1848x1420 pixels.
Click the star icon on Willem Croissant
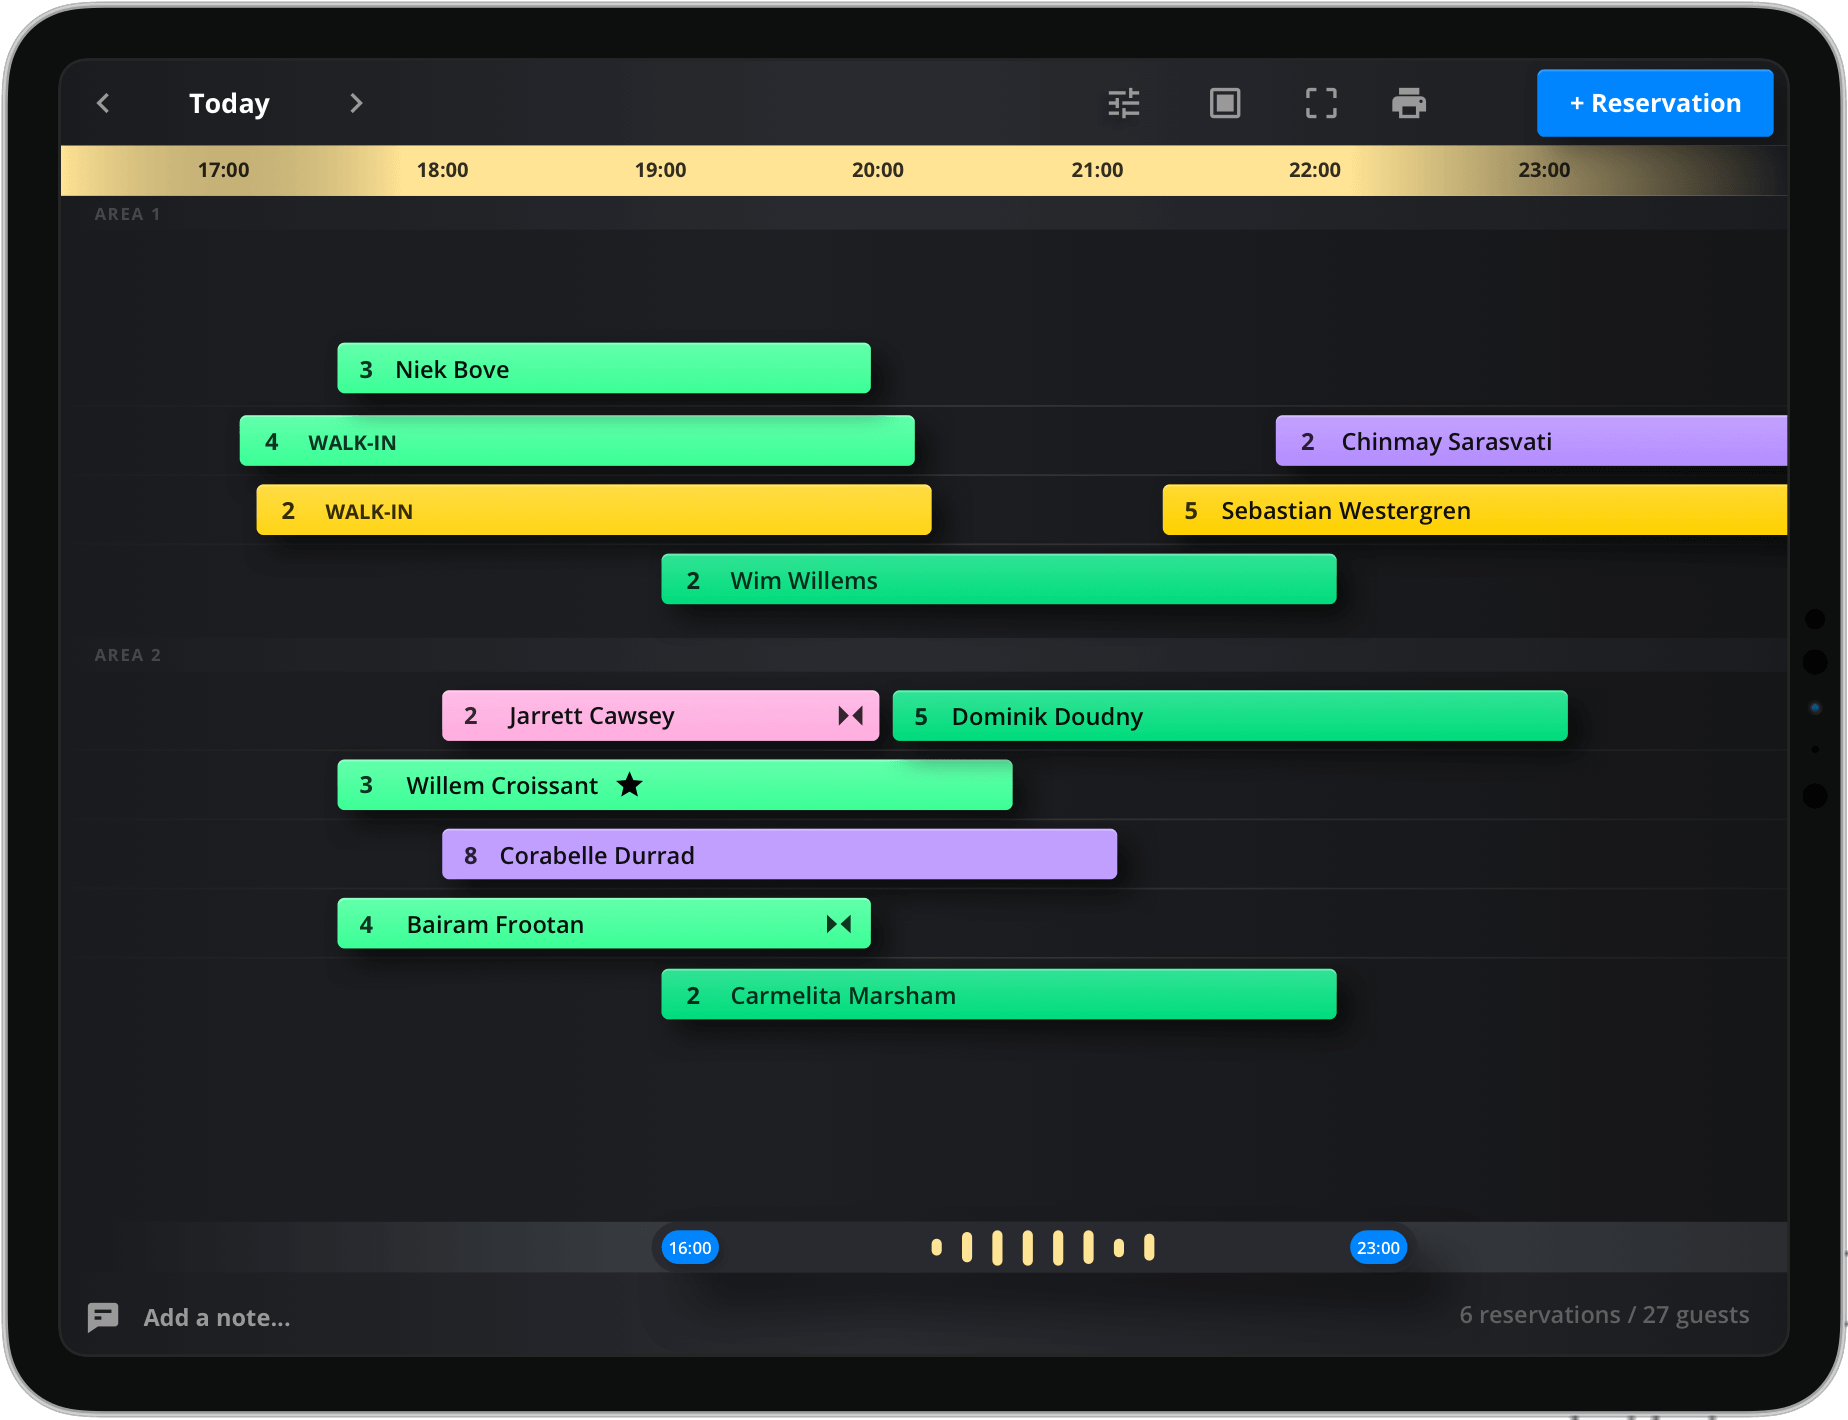(x=629, y=784)
